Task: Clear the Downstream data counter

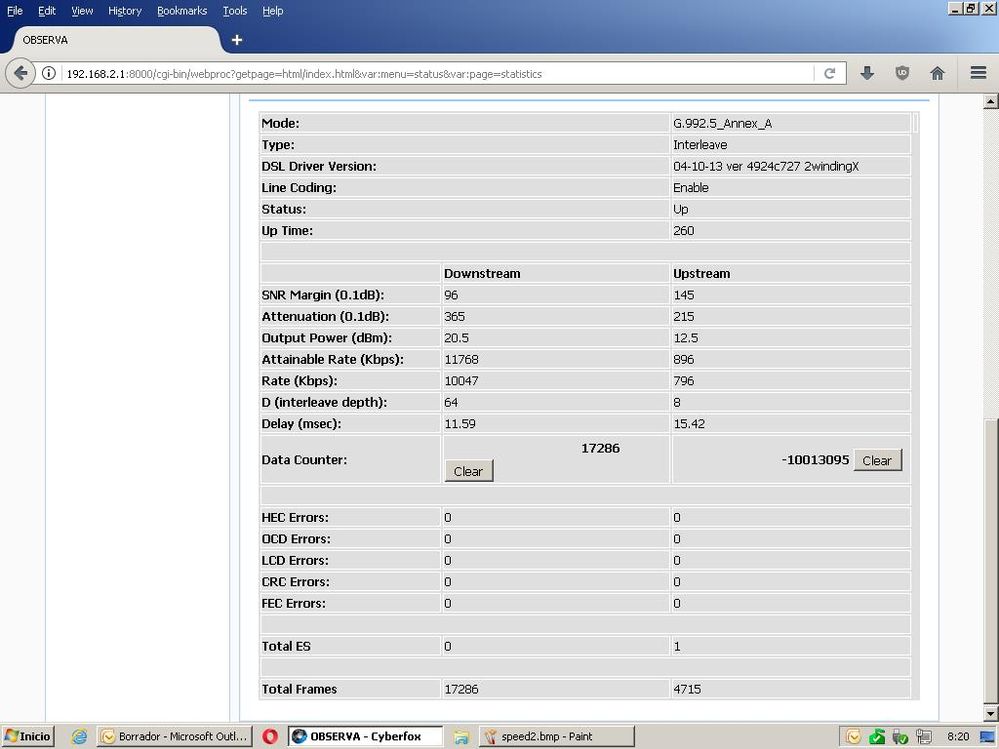Action: point(468,471)
